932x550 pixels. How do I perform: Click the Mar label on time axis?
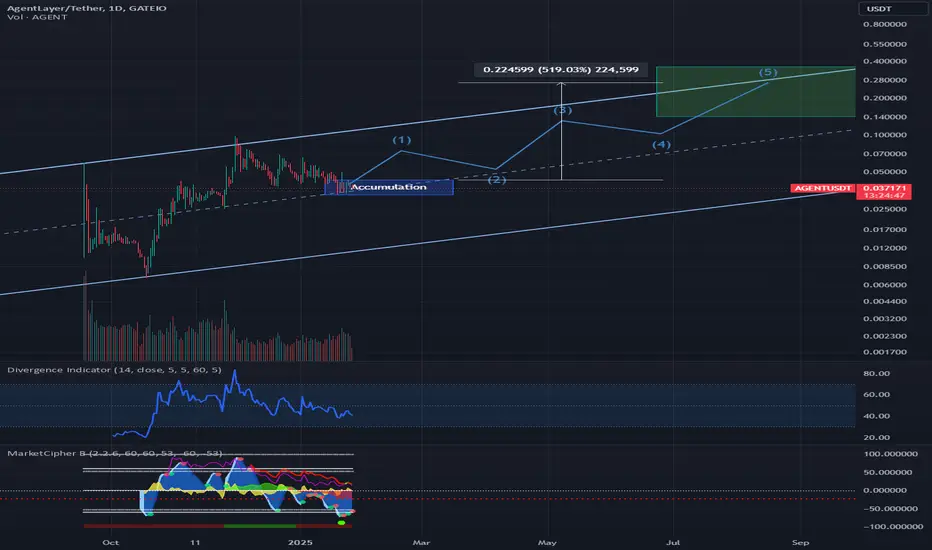click(x=421, y=542)
